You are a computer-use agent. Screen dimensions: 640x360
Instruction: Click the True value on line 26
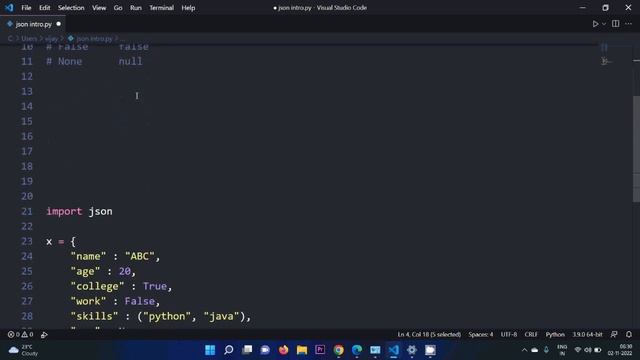coord(155,286)
